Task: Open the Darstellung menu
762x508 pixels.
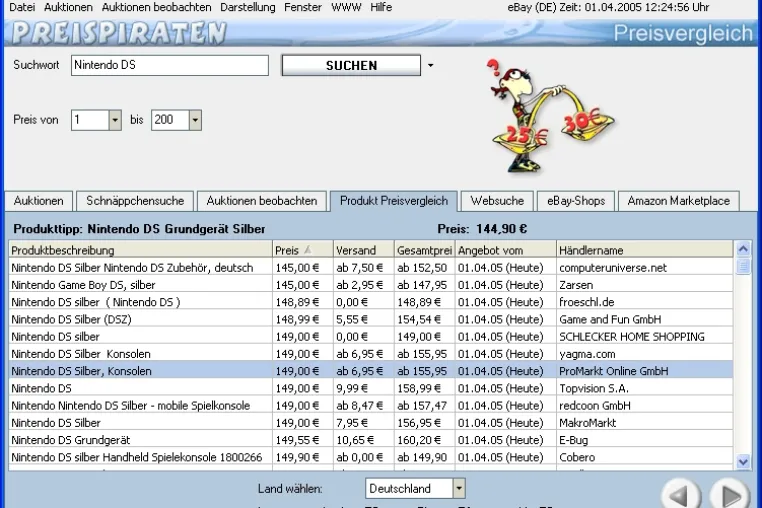Action: [x=247, y=7]
